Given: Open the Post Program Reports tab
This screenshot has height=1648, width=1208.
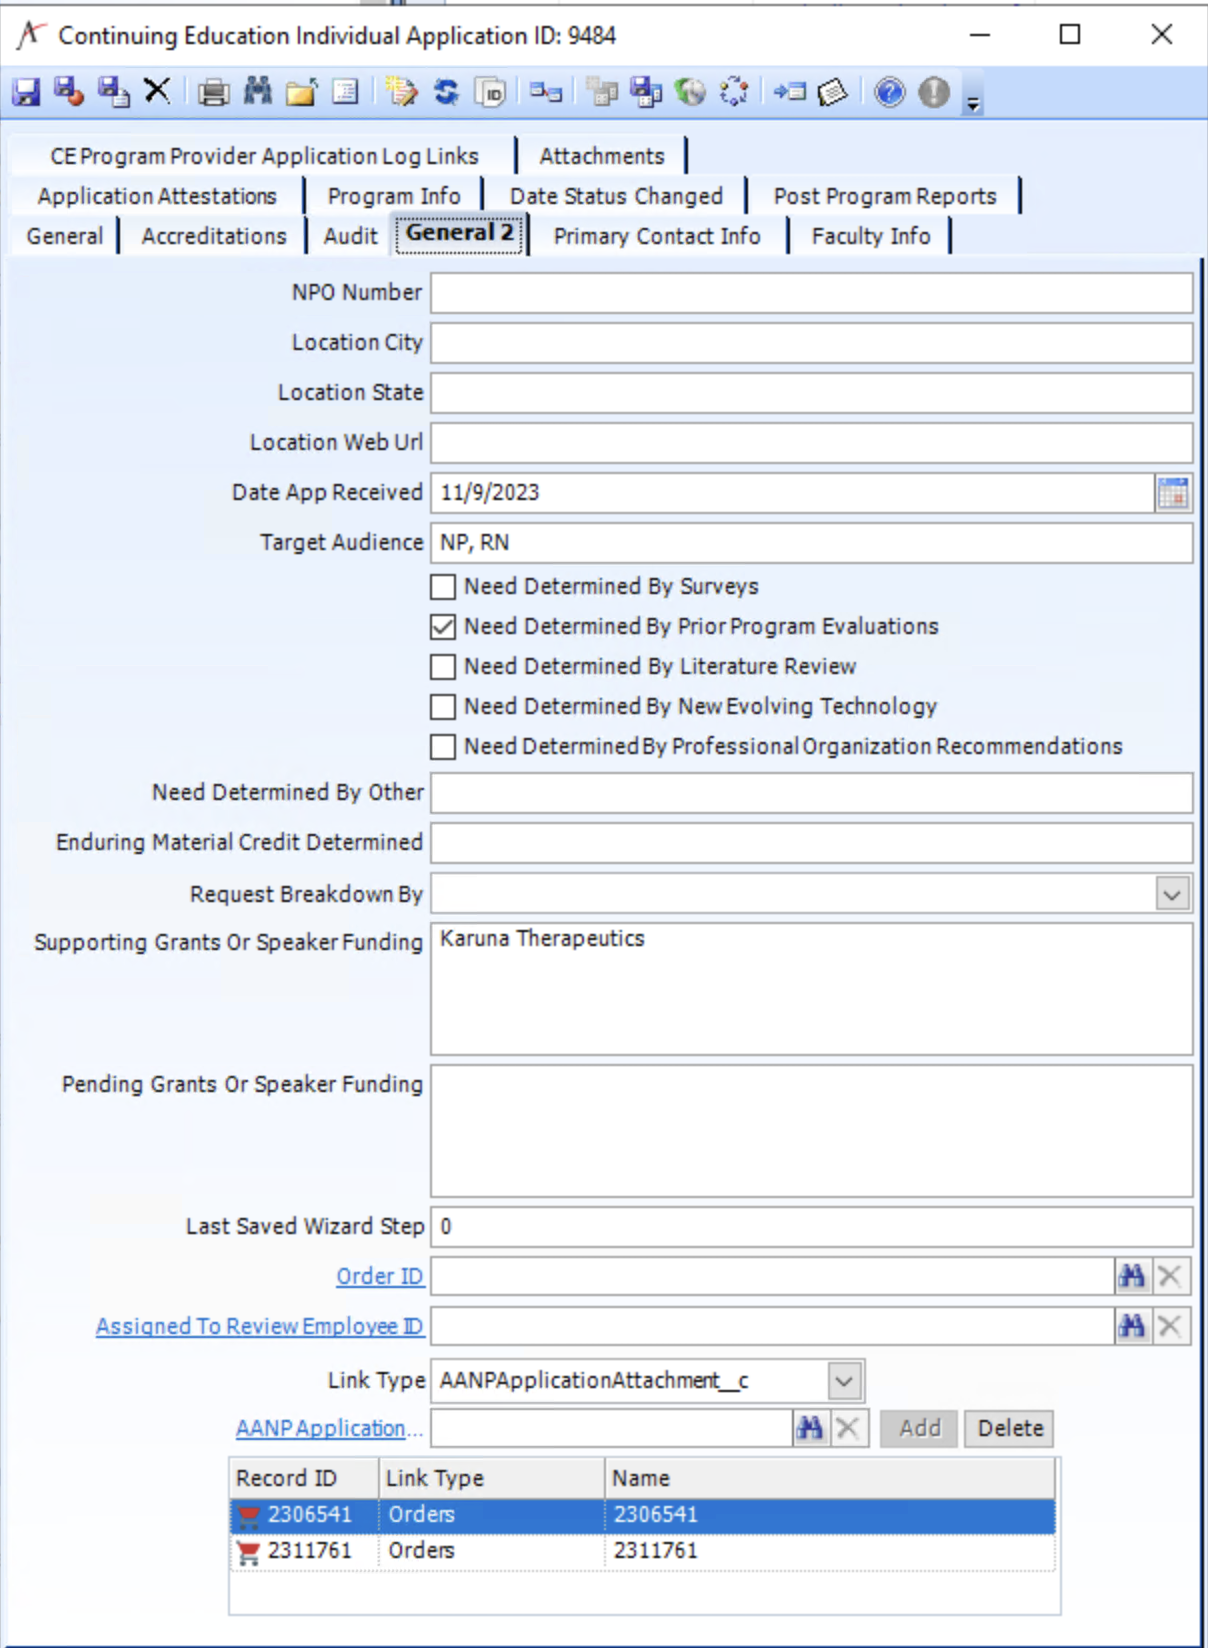Looking at the screenshot, I should (884, 196).
